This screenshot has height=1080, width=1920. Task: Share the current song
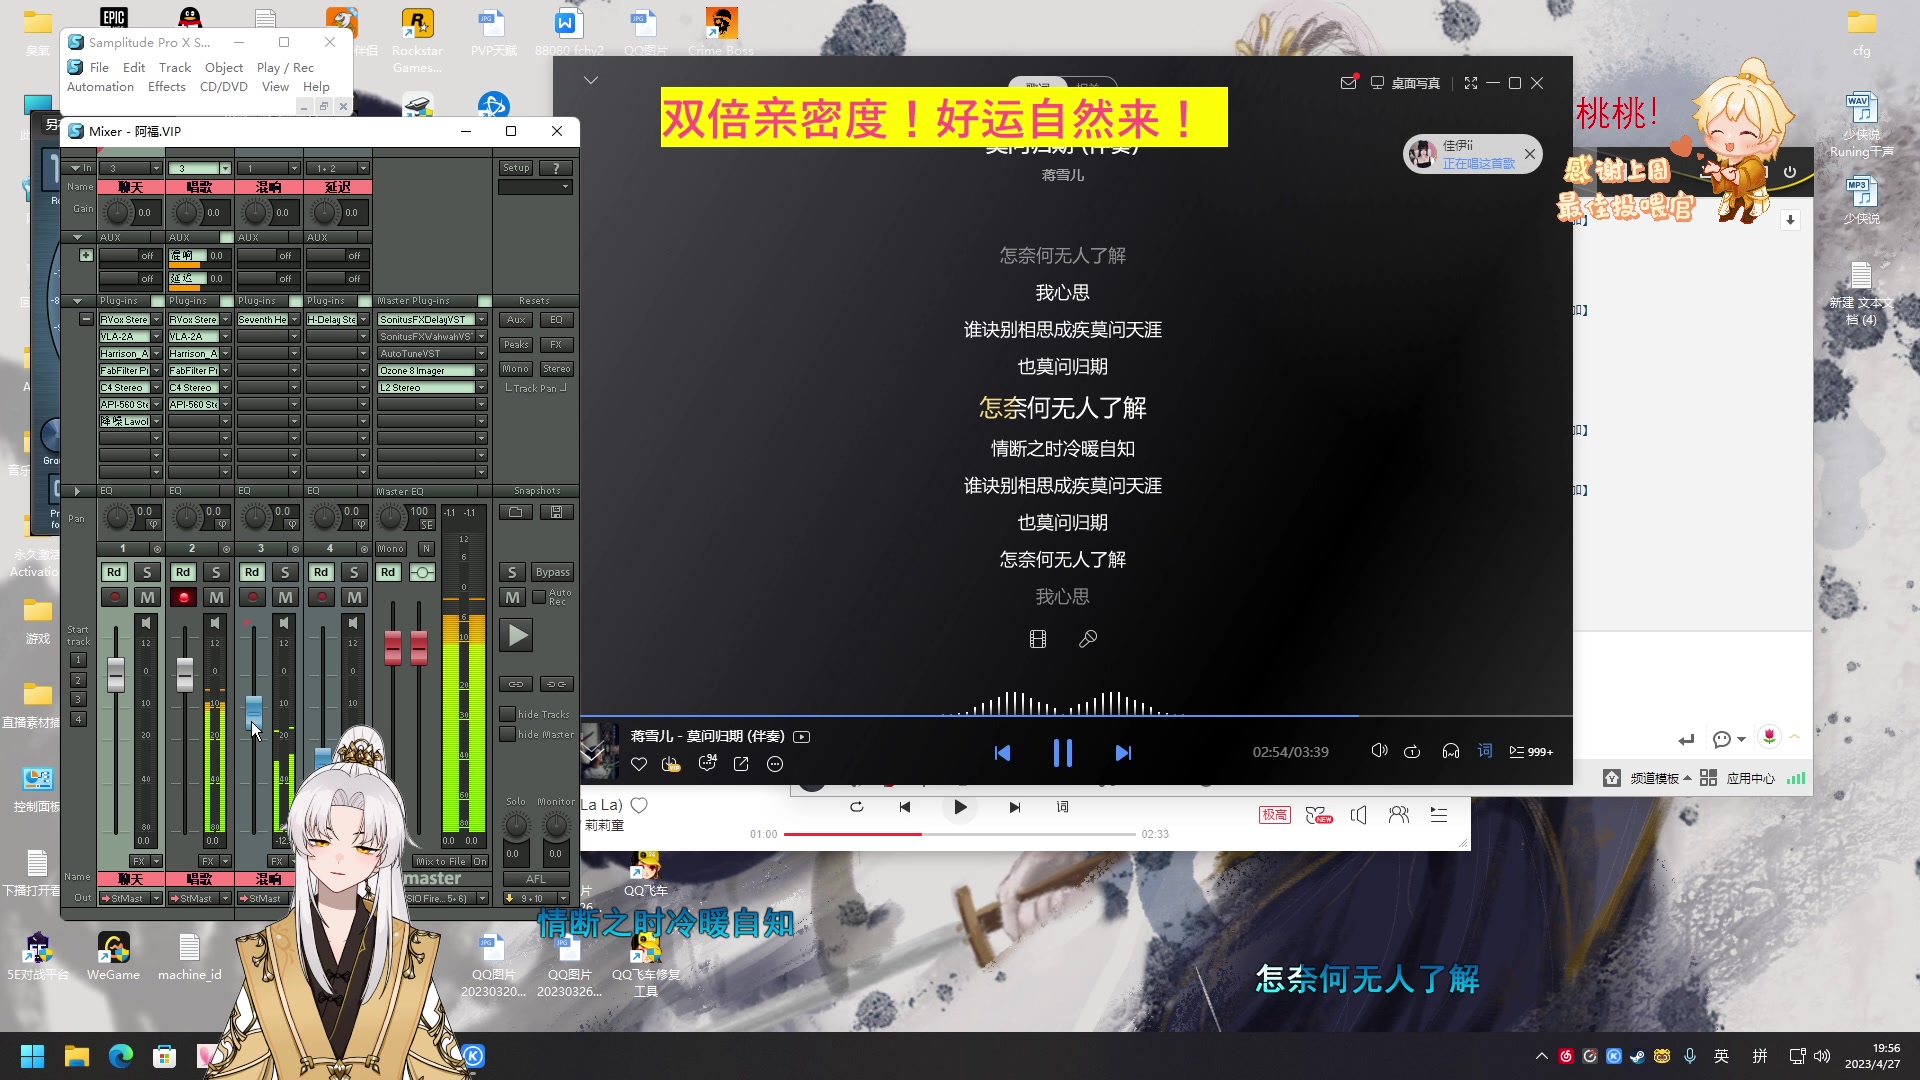pos(741,764)
